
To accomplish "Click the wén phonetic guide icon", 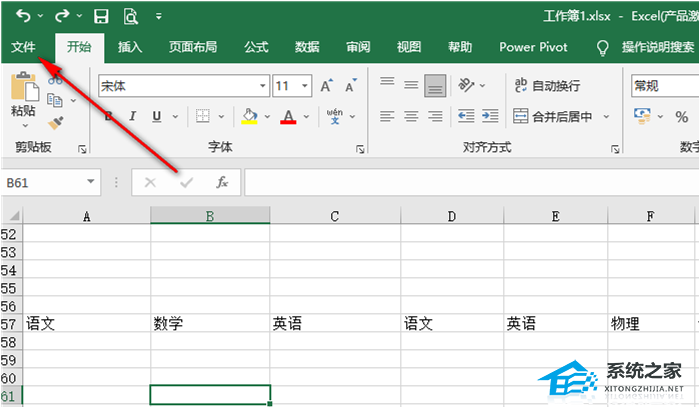I will pos(334,116).
